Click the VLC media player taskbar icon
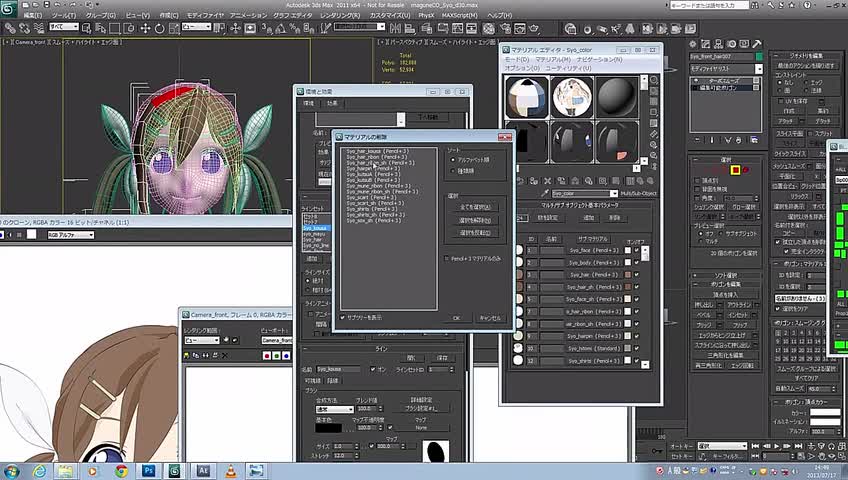 231,469
